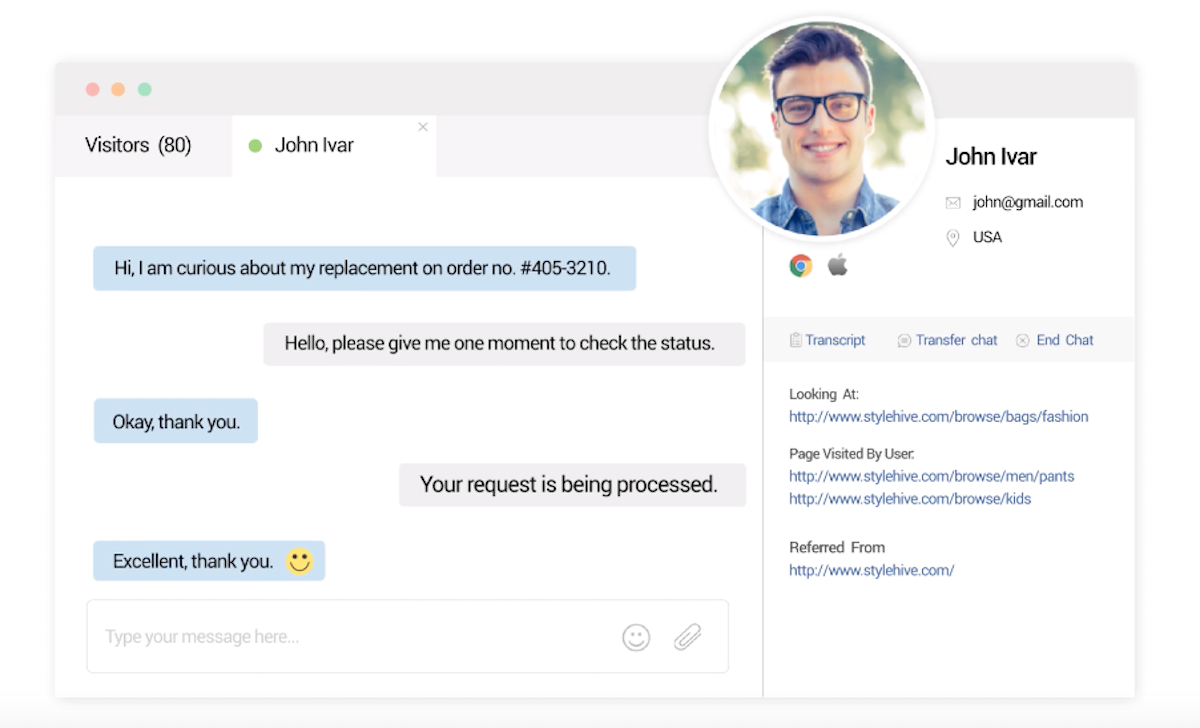The width and height of the screenshot is (1200, 728).
Task: Click the 'Looking At:' label
Action: point(824,394)
